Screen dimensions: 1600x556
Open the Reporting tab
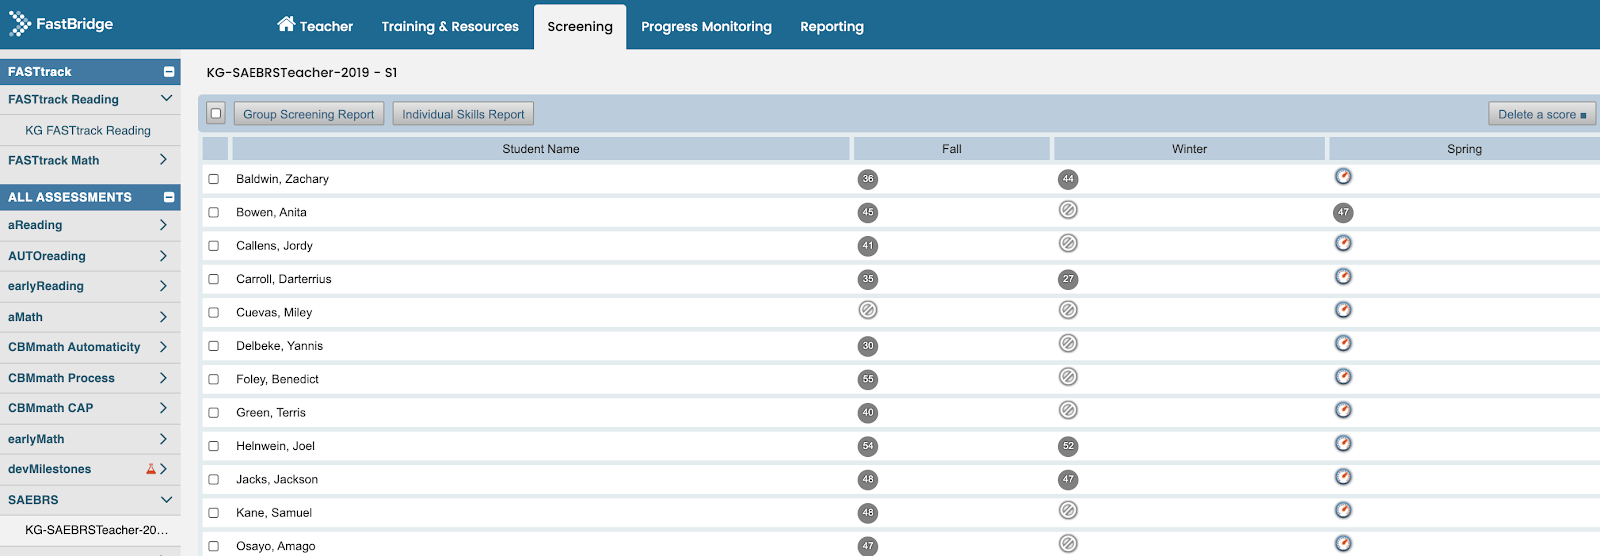(x=832, y=26)
